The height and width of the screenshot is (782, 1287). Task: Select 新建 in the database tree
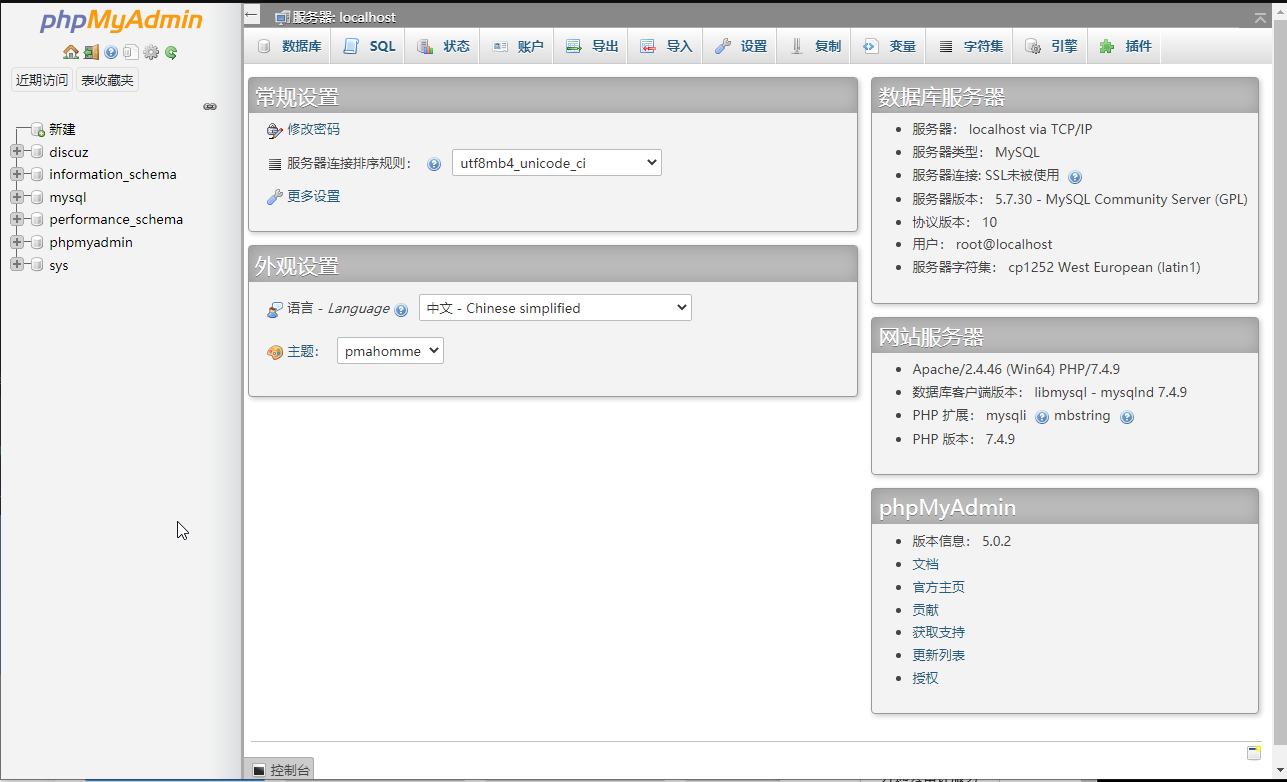(62, 130)
